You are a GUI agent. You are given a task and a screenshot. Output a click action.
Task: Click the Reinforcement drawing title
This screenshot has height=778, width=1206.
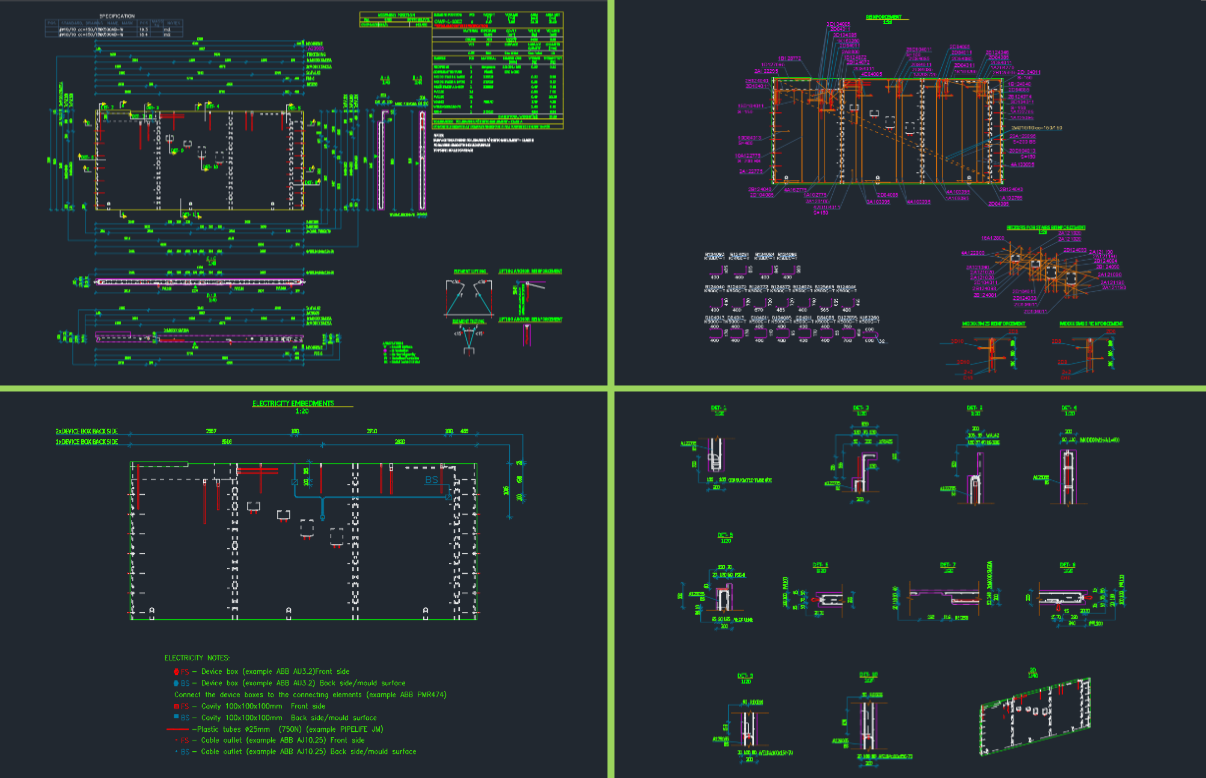coord(885,17)
